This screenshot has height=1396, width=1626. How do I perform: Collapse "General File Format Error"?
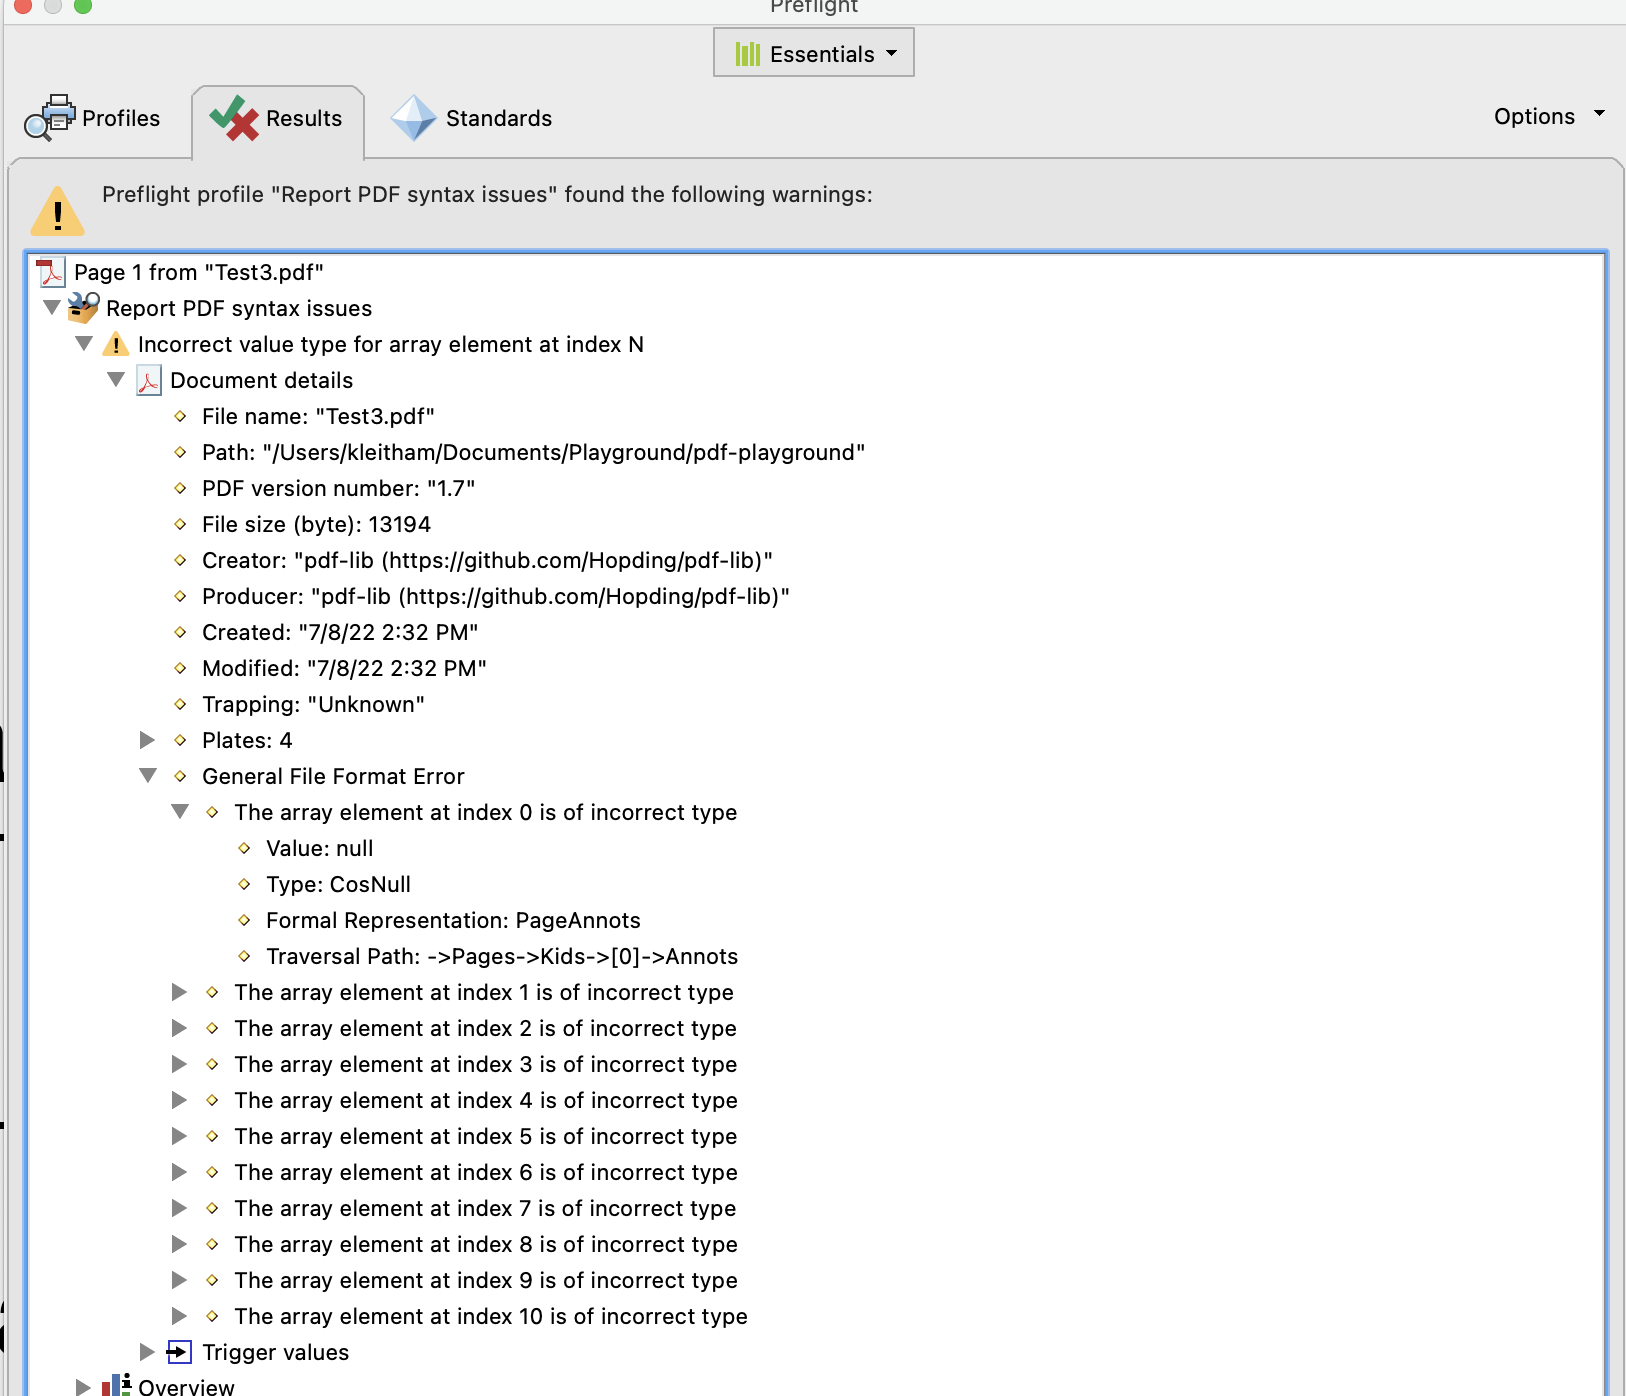(148, 776)
